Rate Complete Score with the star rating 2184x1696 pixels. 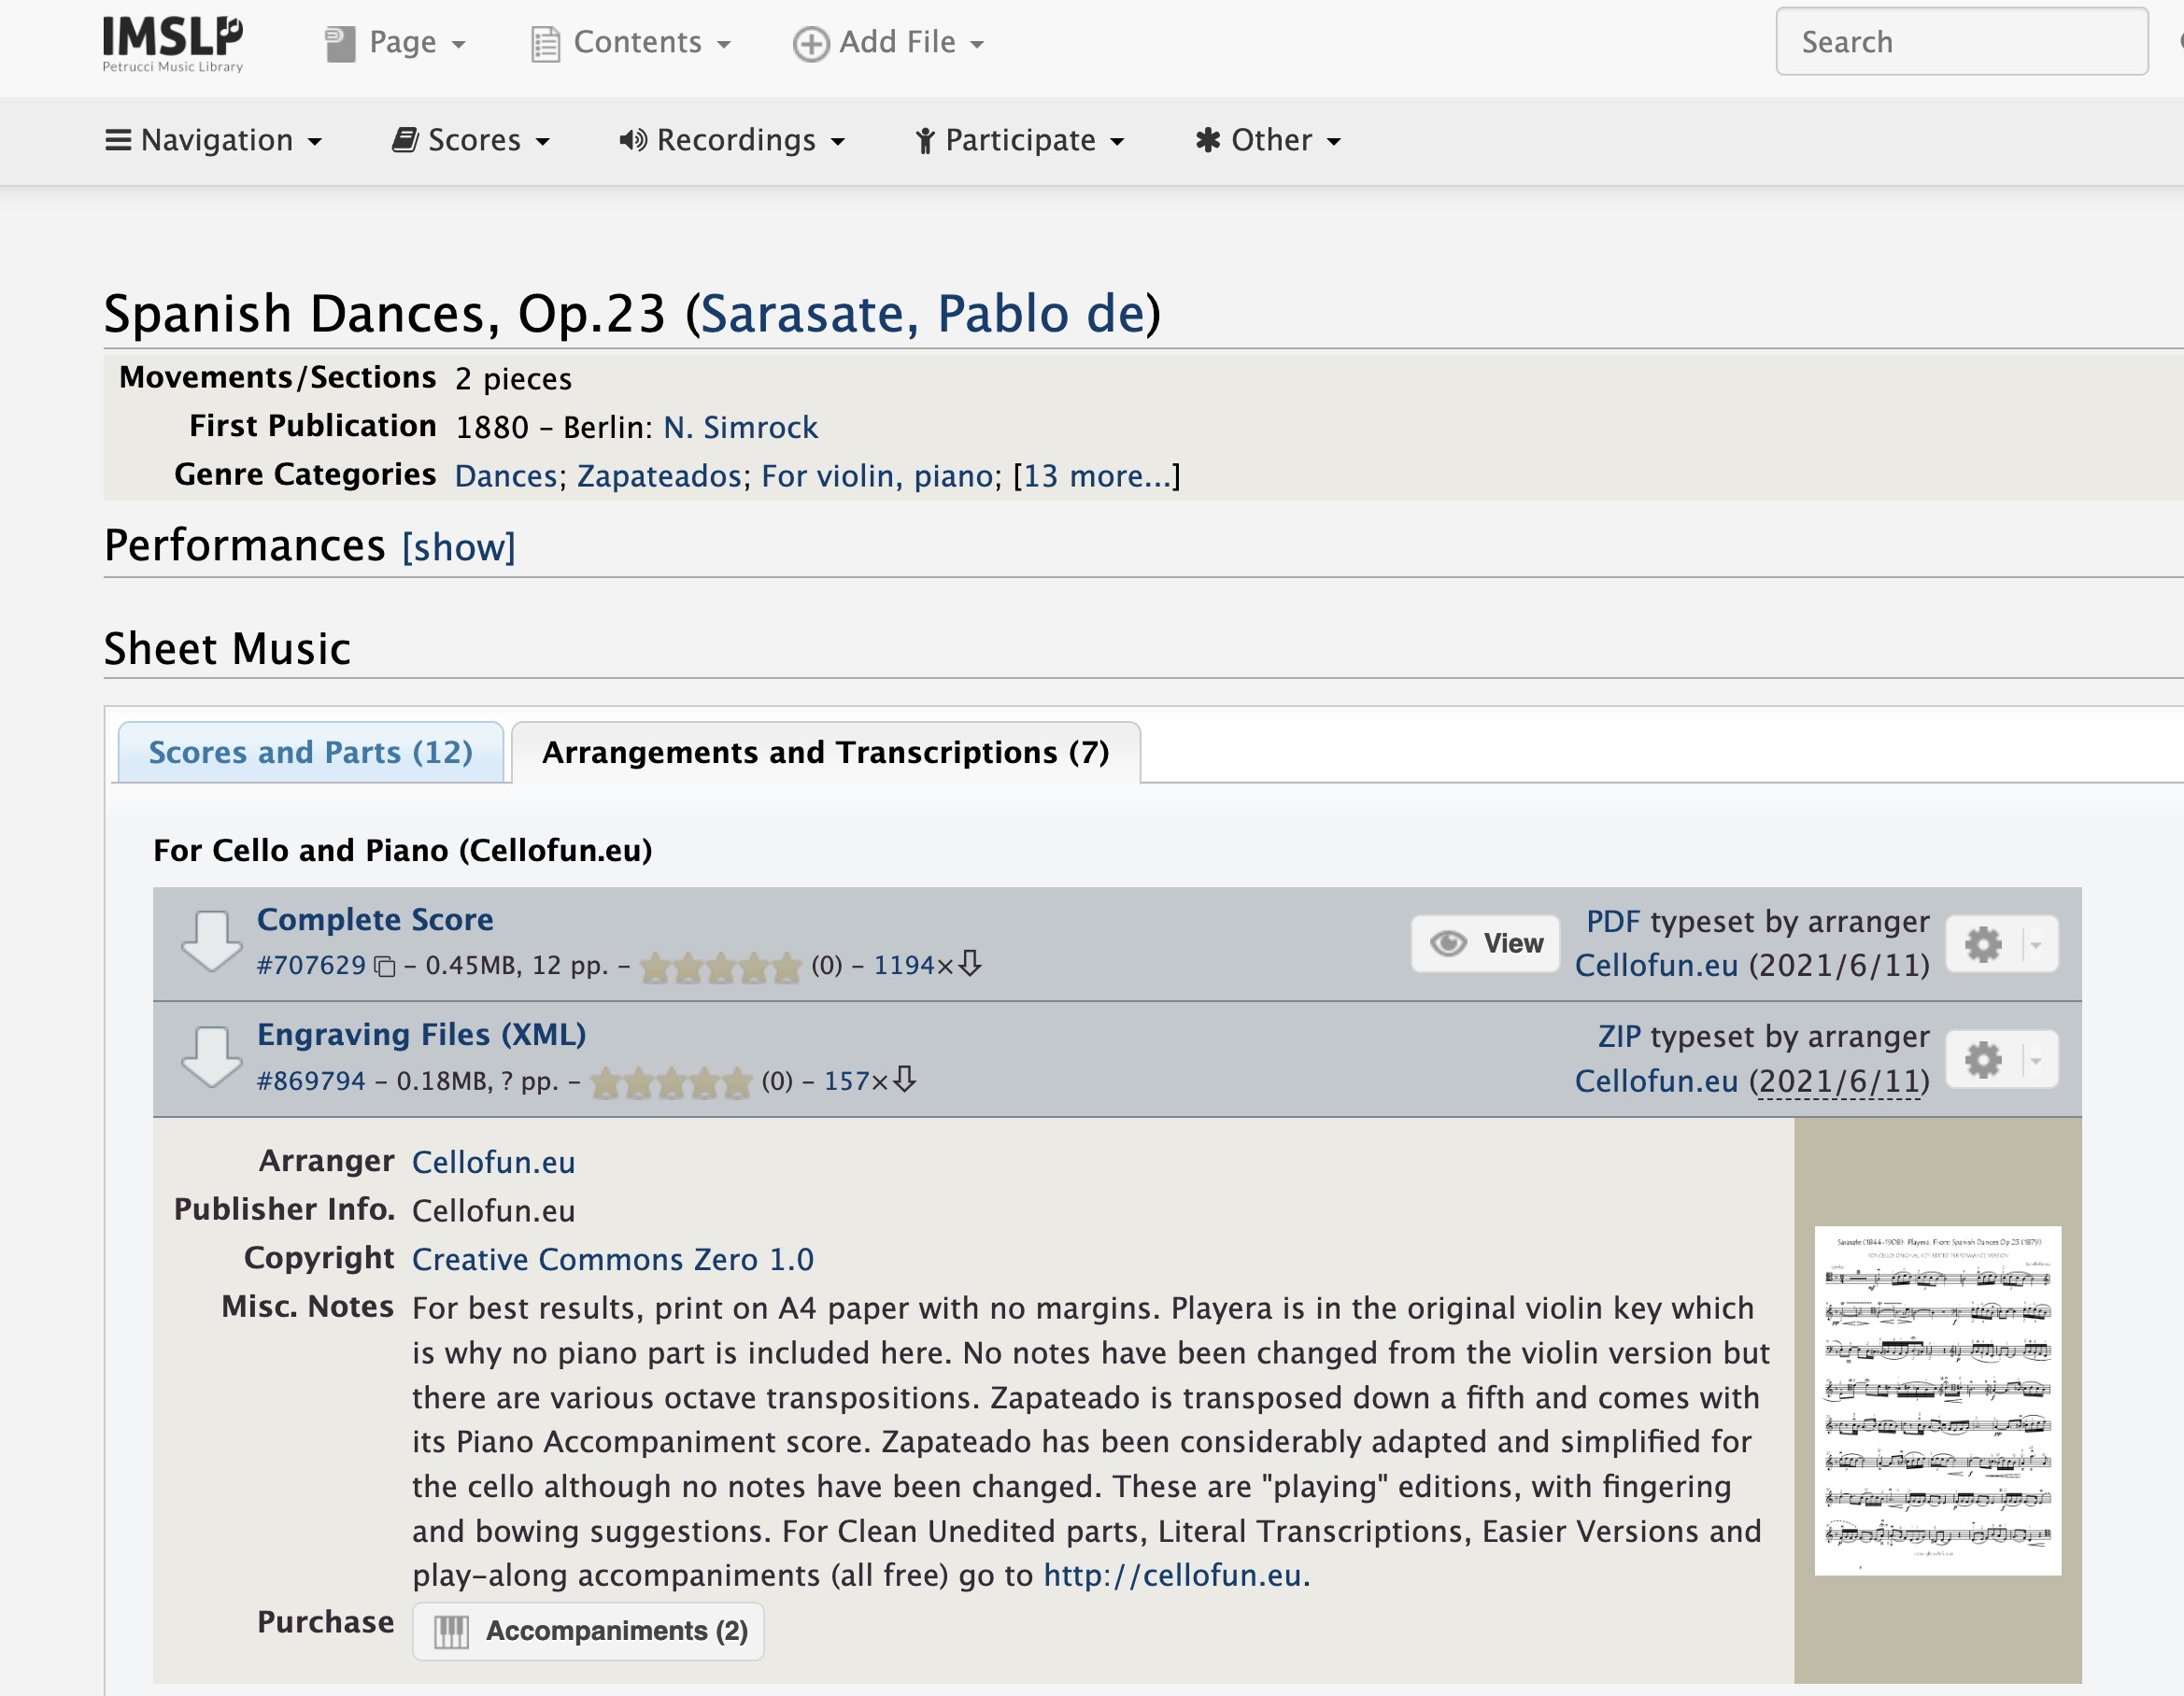pos(720,967)
